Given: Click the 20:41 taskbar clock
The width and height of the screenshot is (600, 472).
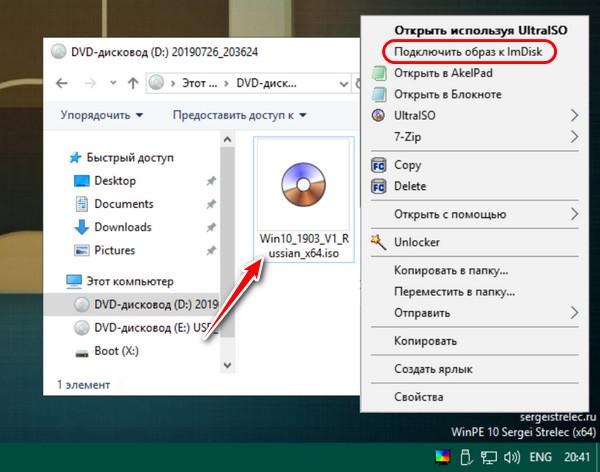Looking at the screenshot, I should tap(577, 457).
